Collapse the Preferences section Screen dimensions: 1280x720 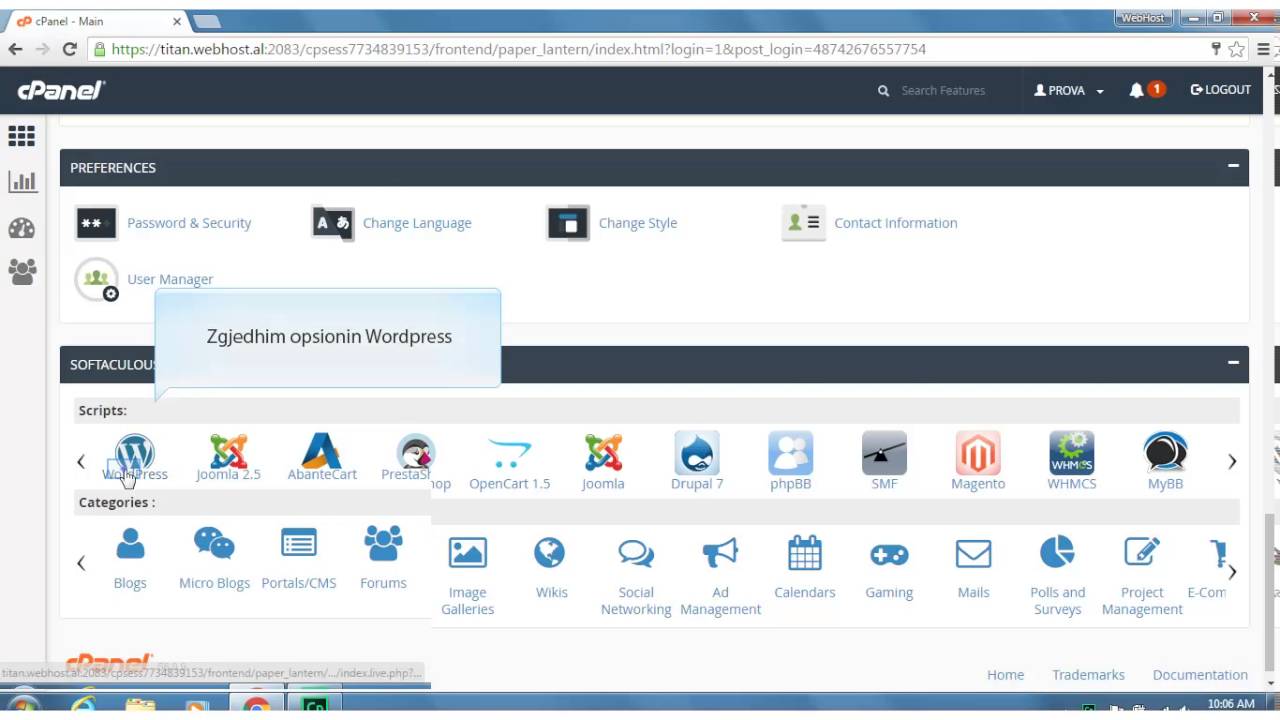[1233, 166]
